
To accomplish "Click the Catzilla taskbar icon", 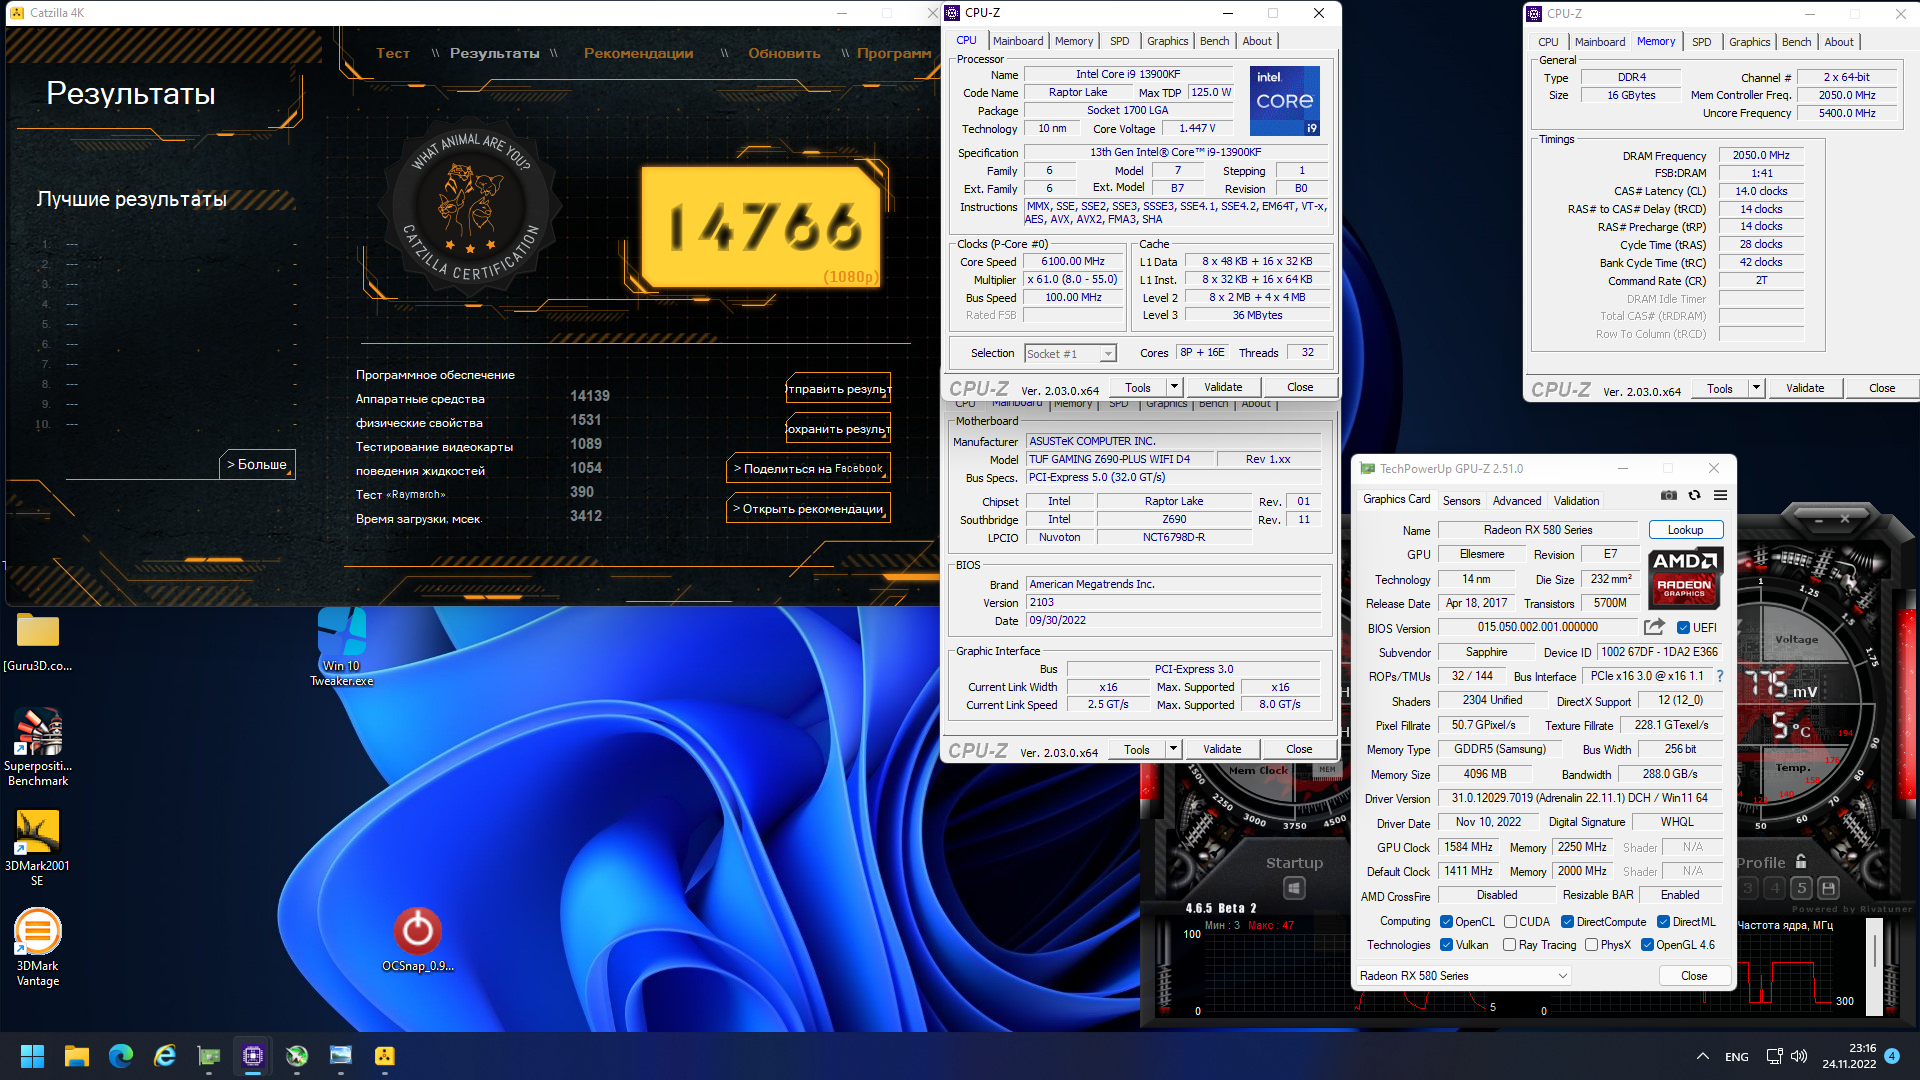I will 385,1056.
